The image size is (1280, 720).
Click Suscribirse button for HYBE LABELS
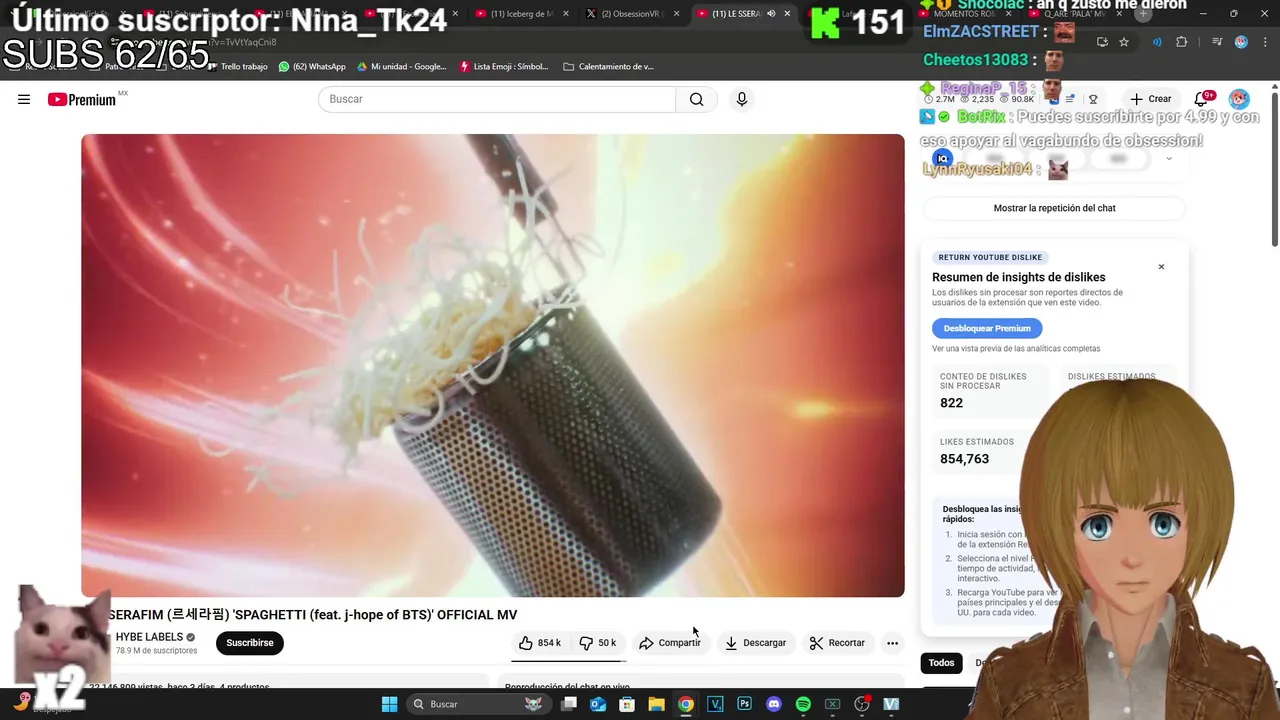coord(250,643)
